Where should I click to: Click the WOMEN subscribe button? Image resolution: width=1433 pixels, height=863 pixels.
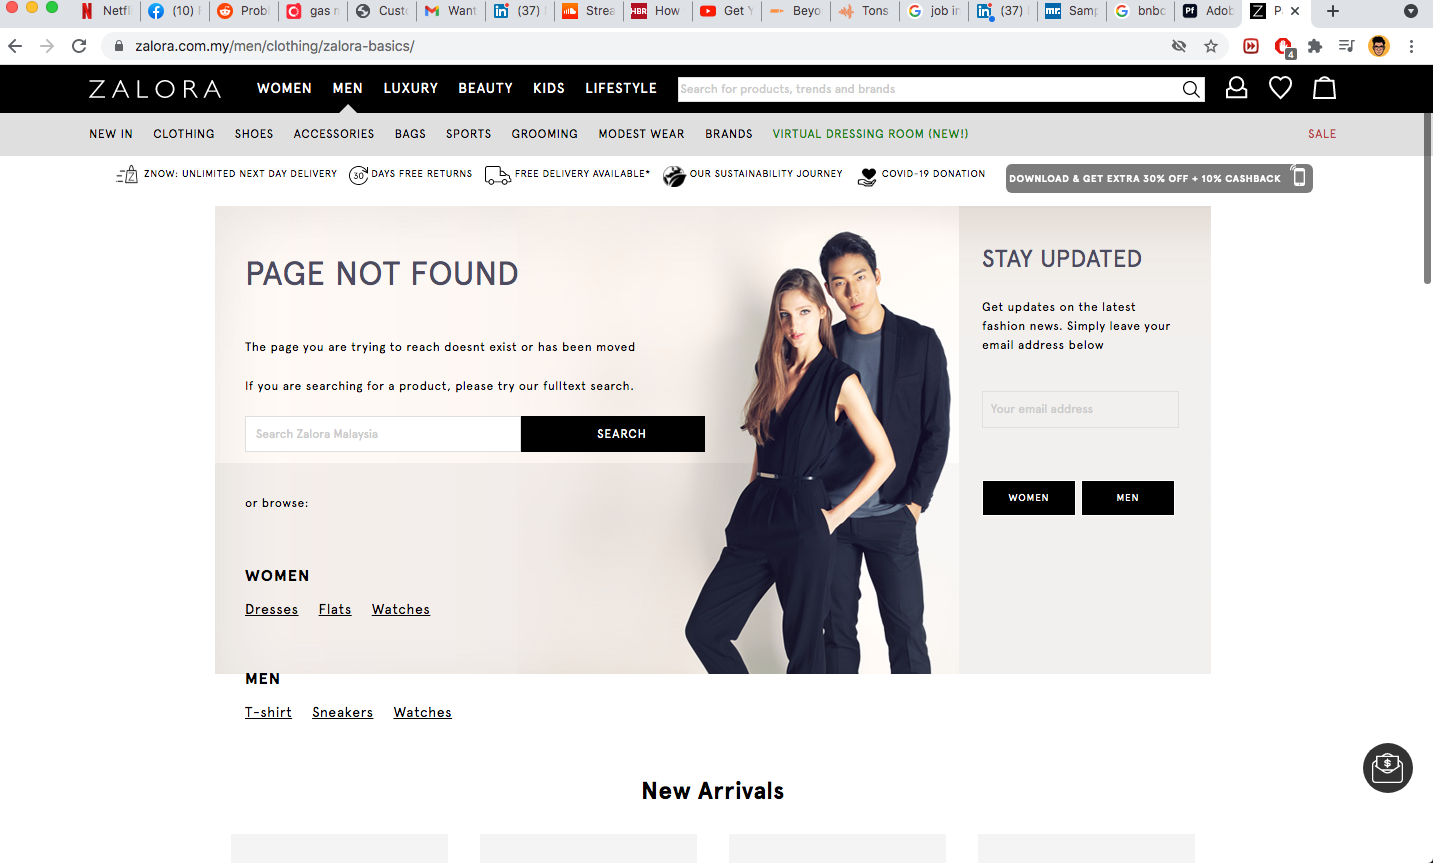click(x=1029, y=498)
